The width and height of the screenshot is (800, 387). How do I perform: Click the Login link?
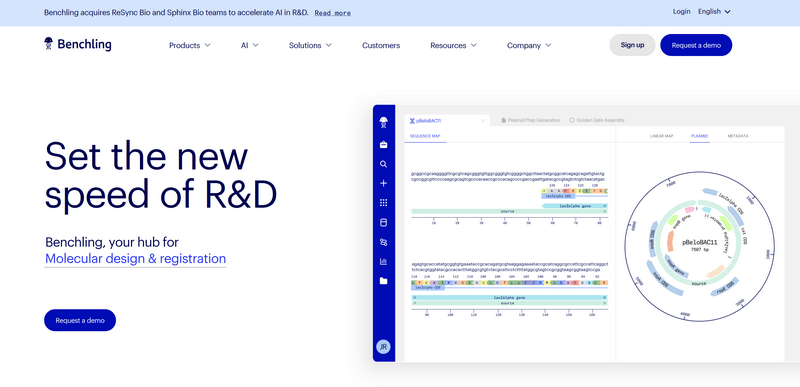681,11
